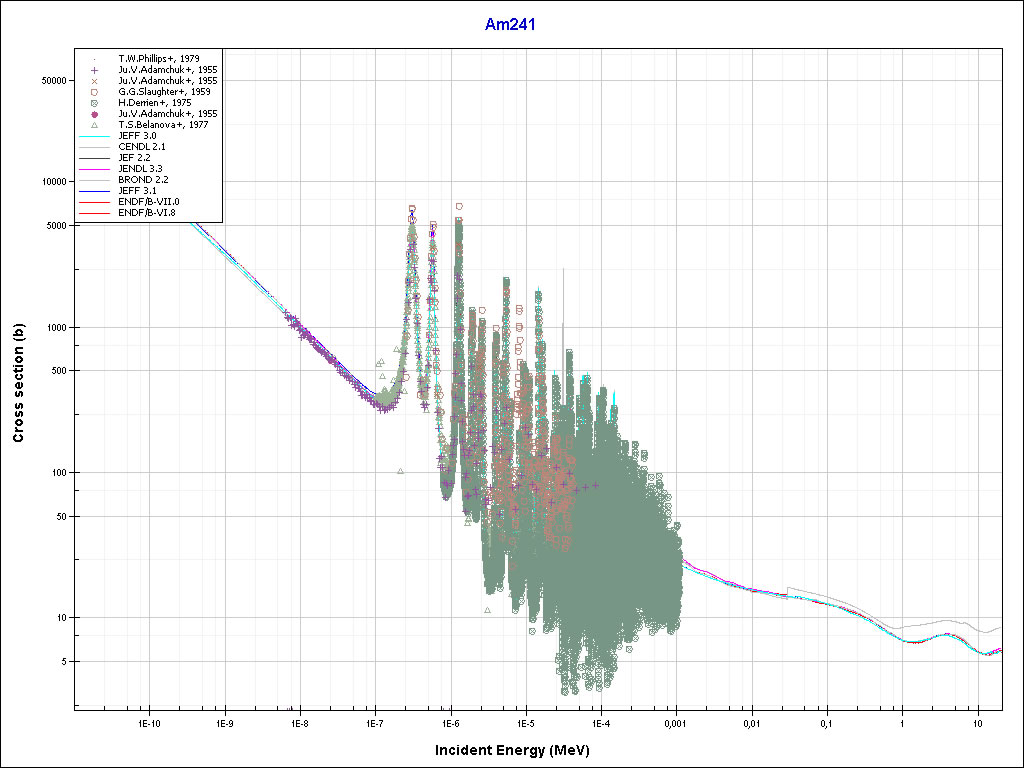Viewport: 1024px width, 768px height.
Task: Click the ENDF/B-VI.8 legend label
Action: [x=148, y=213]
